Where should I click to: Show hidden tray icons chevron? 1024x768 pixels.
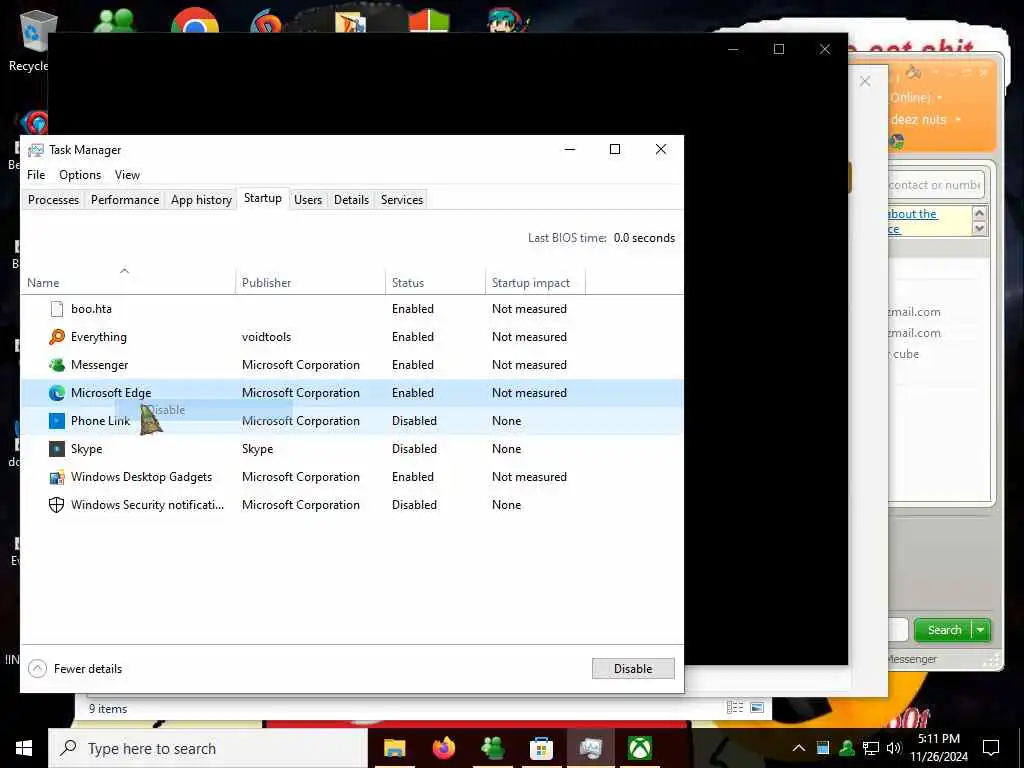799,748
